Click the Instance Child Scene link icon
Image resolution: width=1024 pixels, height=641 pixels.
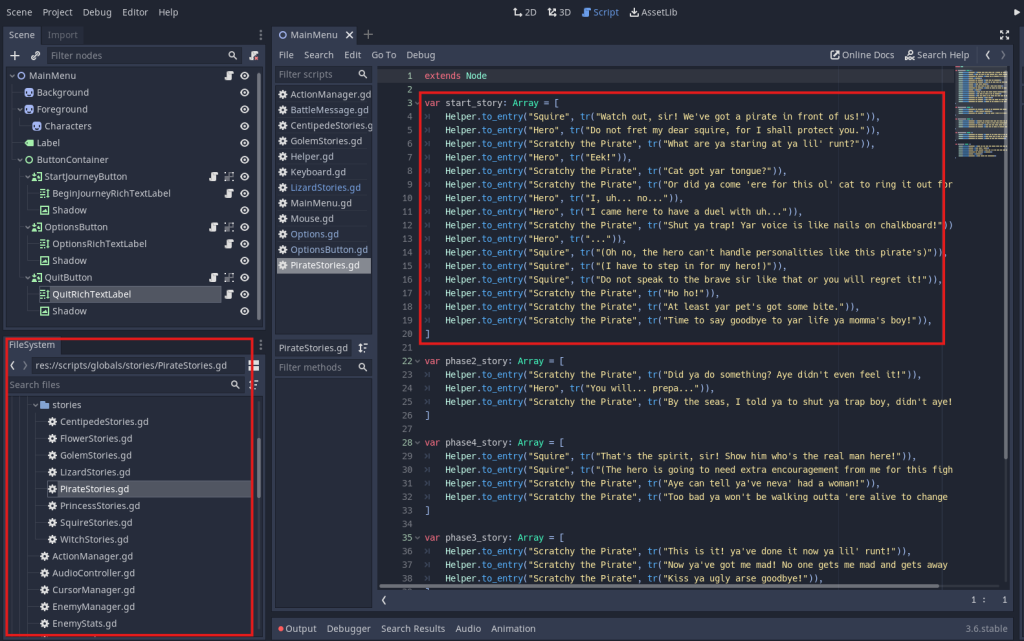coord(35,56)
